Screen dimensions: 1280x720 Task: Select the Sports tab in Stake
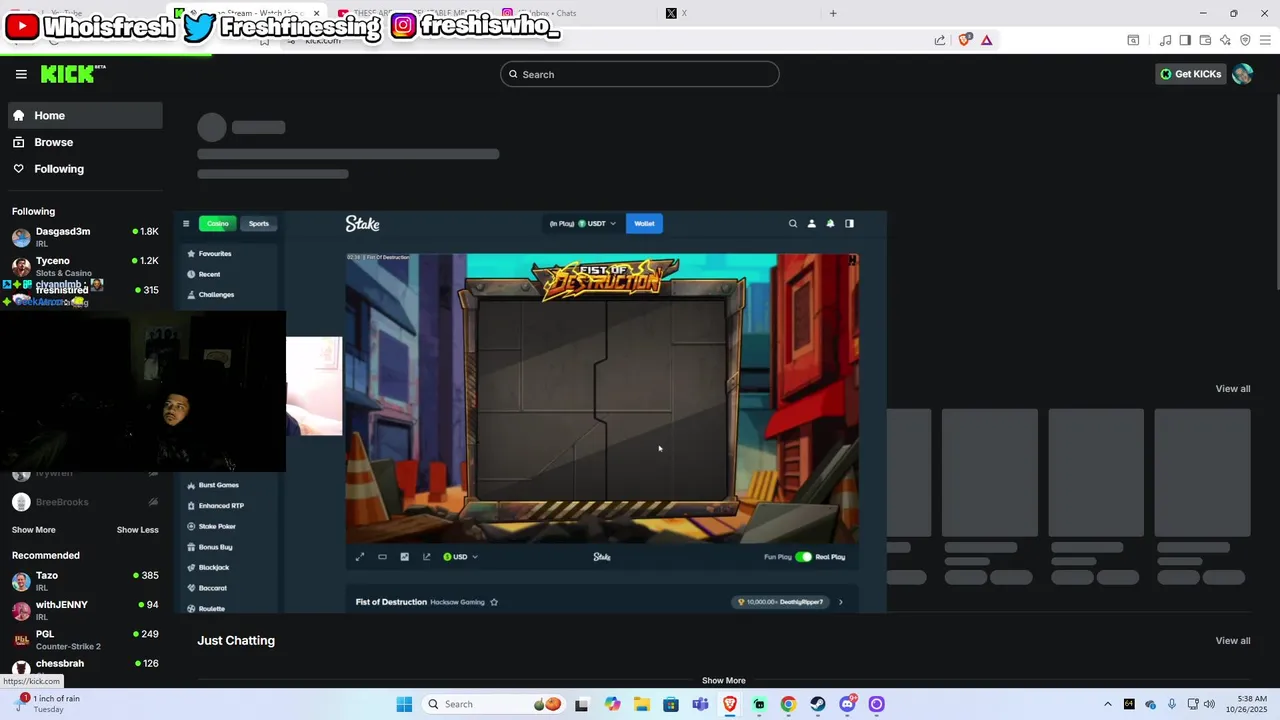pos(259,224)
